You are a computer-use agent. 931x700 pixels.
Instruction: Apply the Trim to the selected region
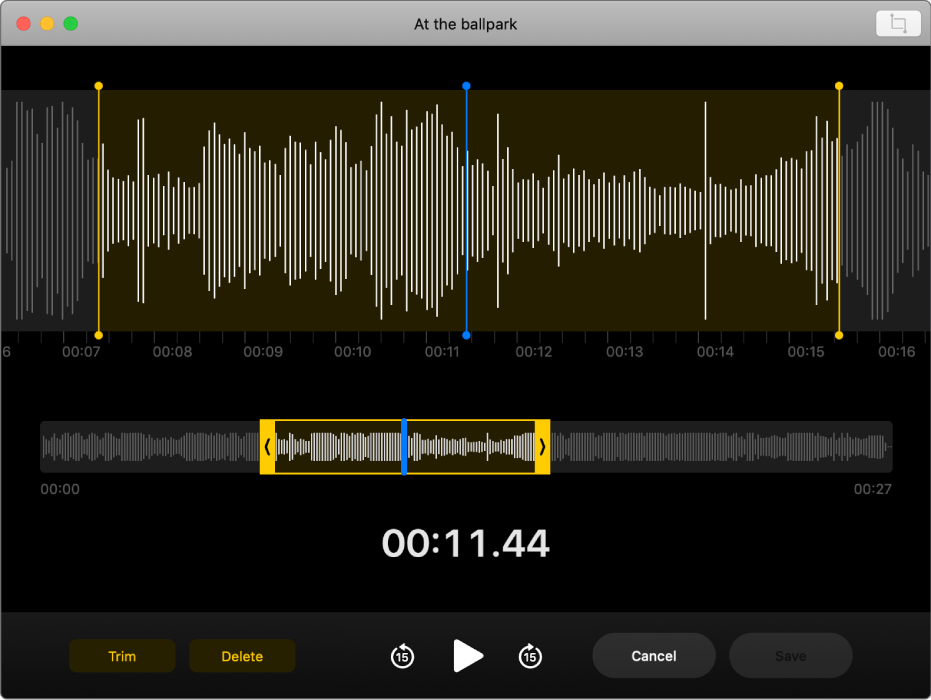[121, 656]
